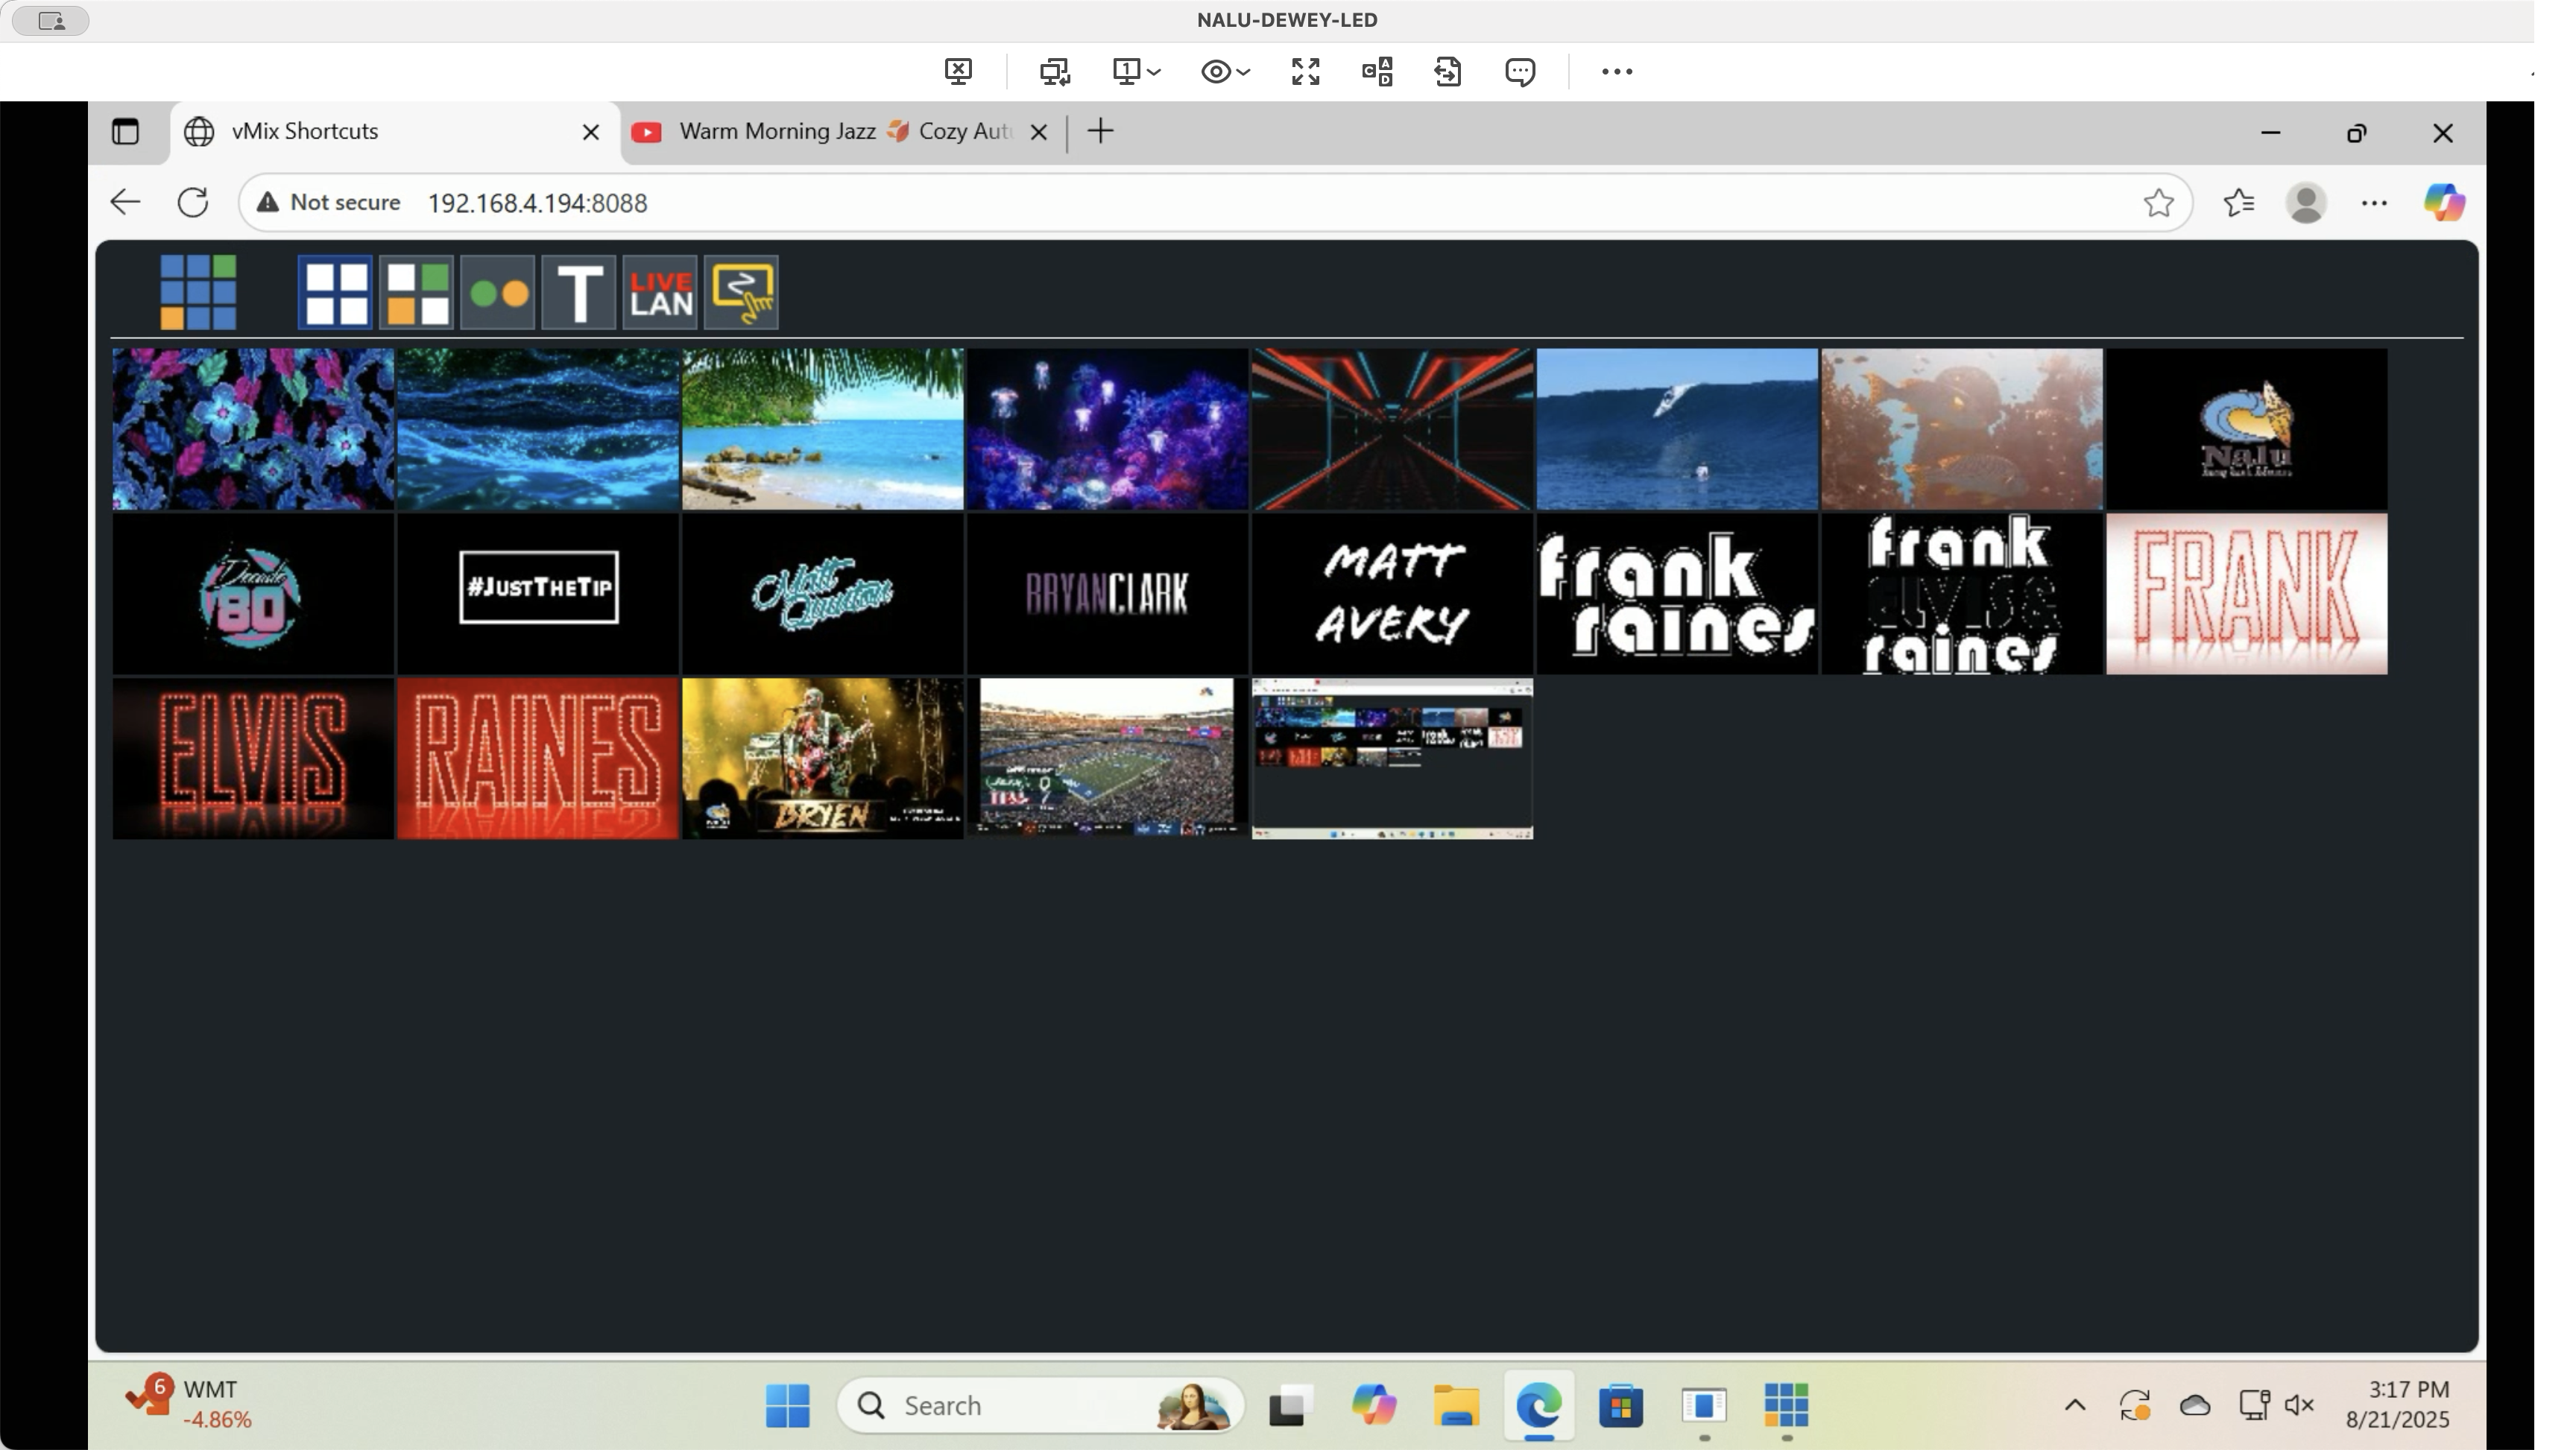Open the chat speech bubble icon

pyautogui.click(x=1520, y=71)
